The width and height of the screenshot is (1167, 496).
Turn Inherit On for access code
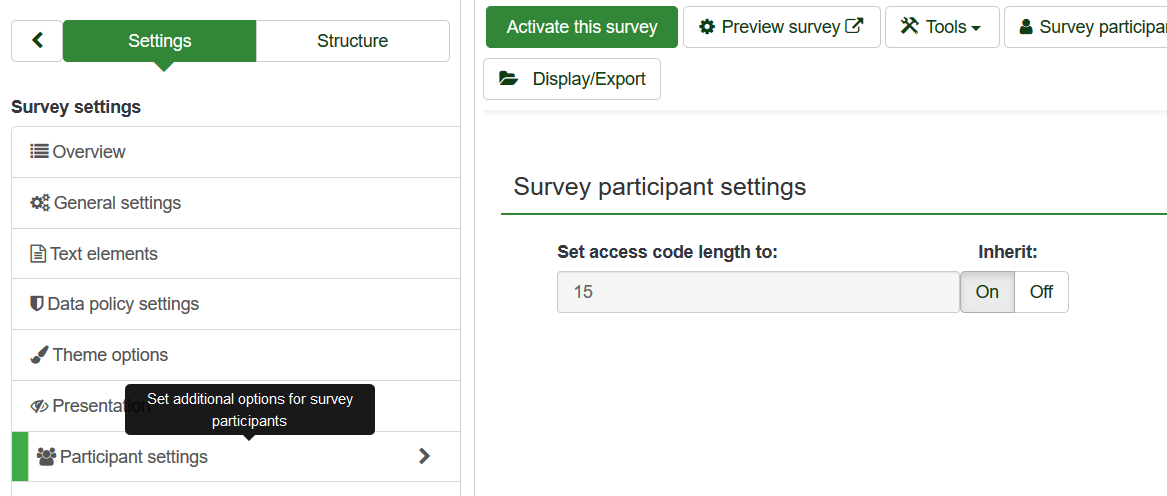(987, 292)
